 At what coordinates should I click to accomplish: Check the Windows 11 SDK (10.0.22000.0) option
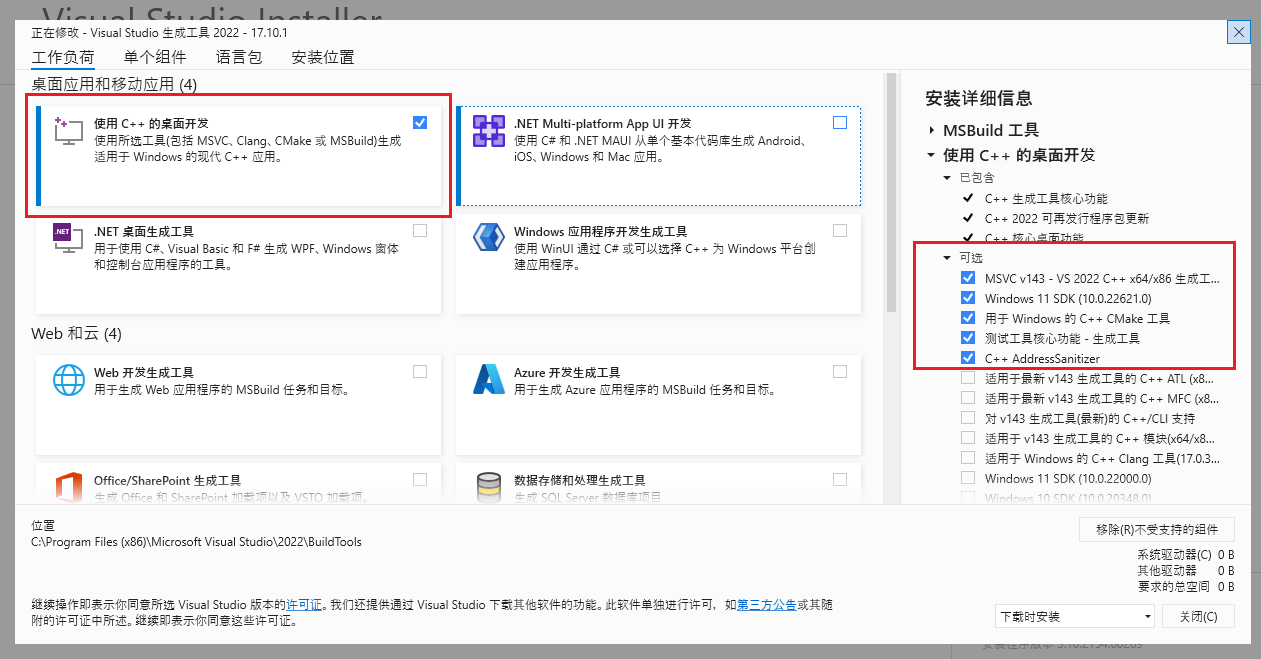[968, 478]
